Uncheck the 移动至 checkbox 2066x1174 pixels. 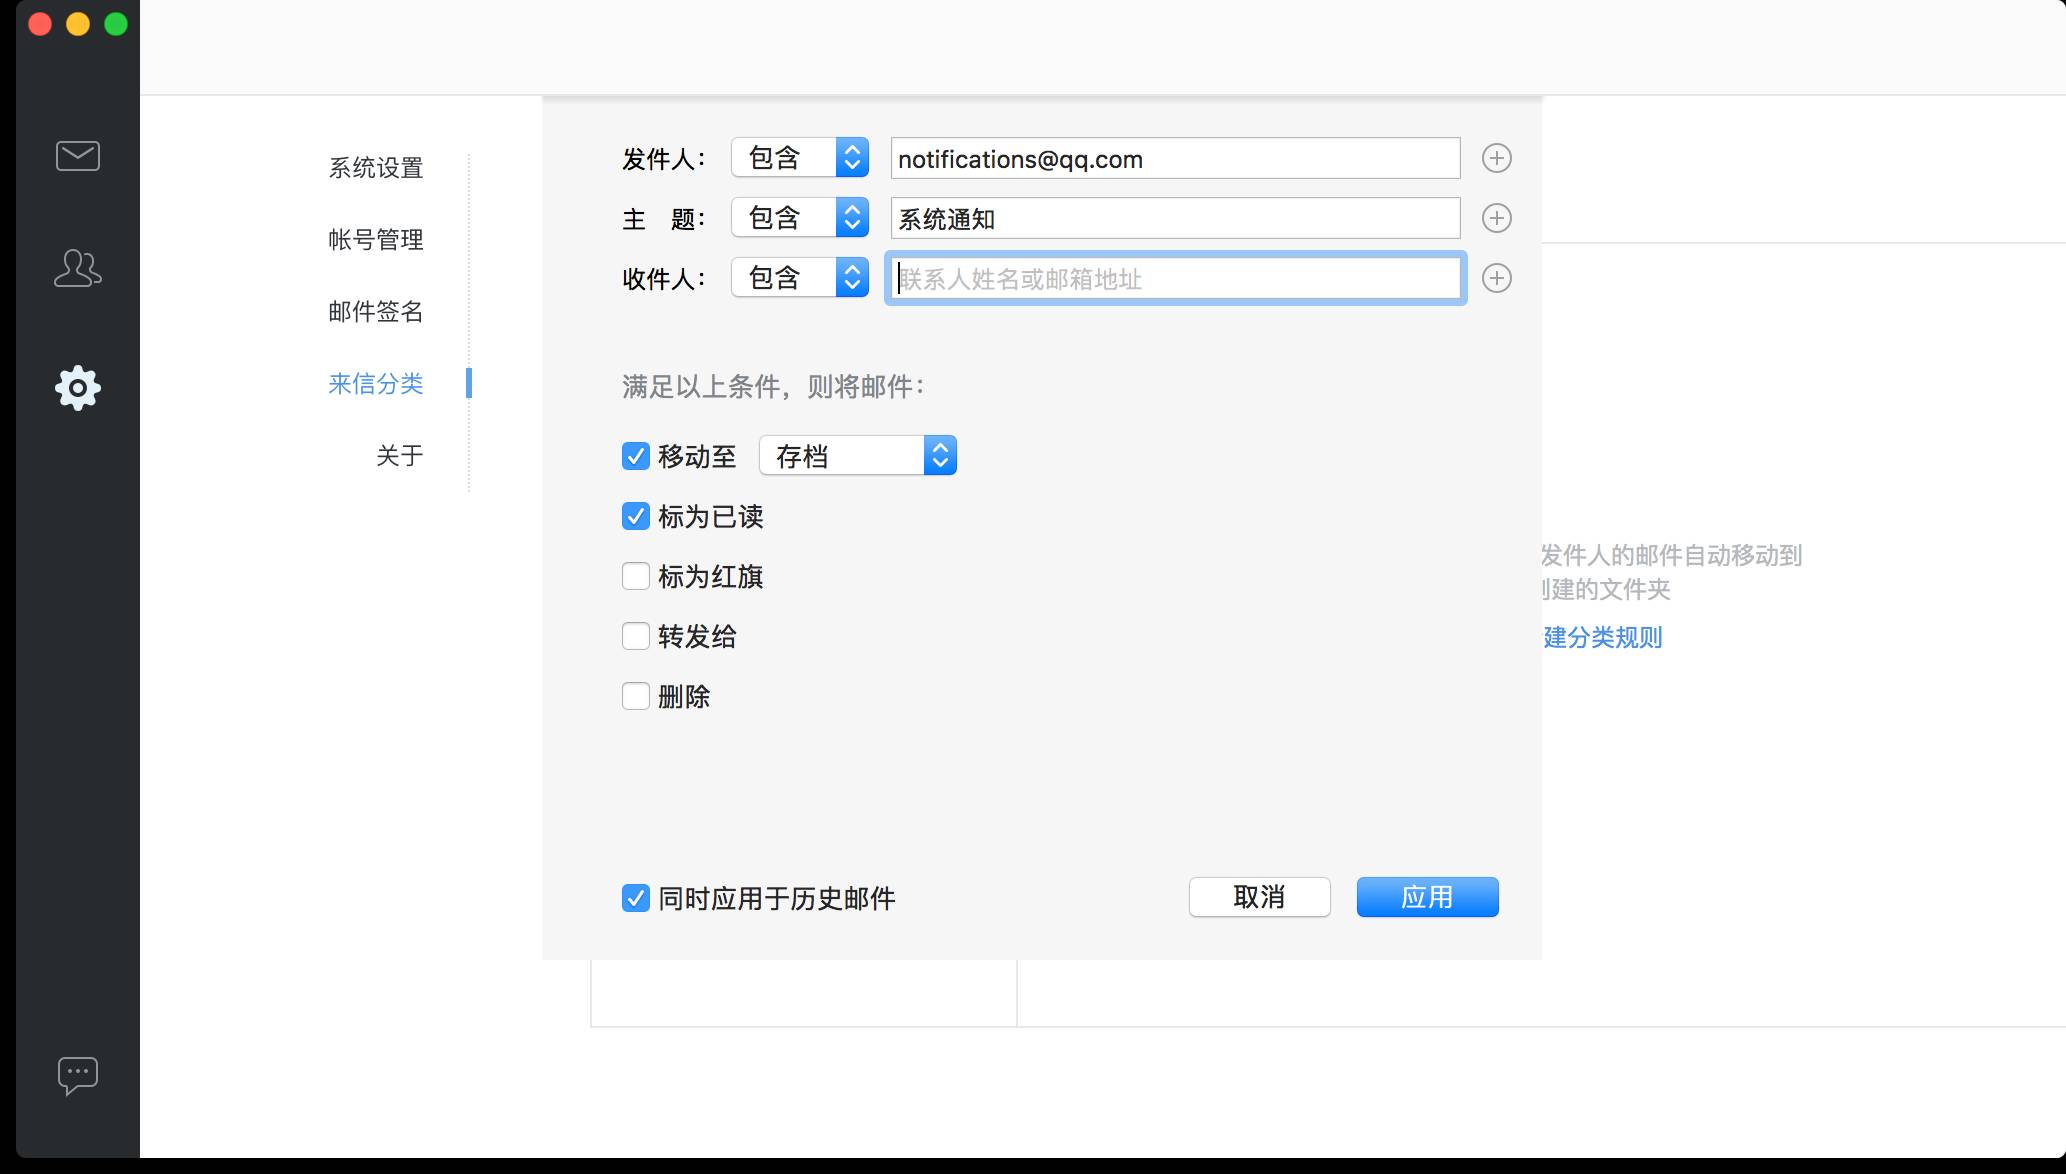point(636,456)
